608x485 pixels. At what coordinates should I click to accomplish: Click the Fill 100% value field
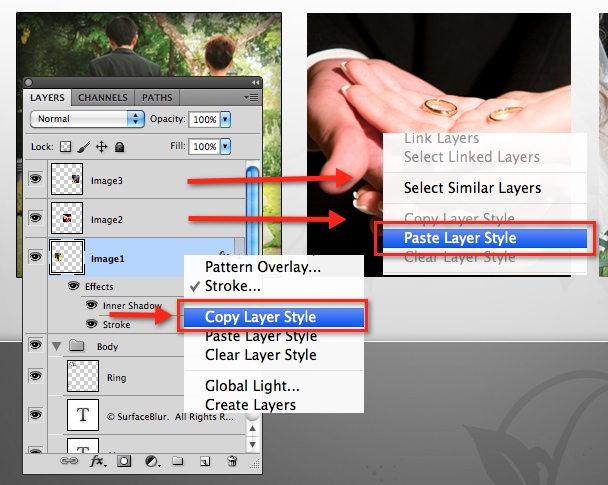(204, 147)
